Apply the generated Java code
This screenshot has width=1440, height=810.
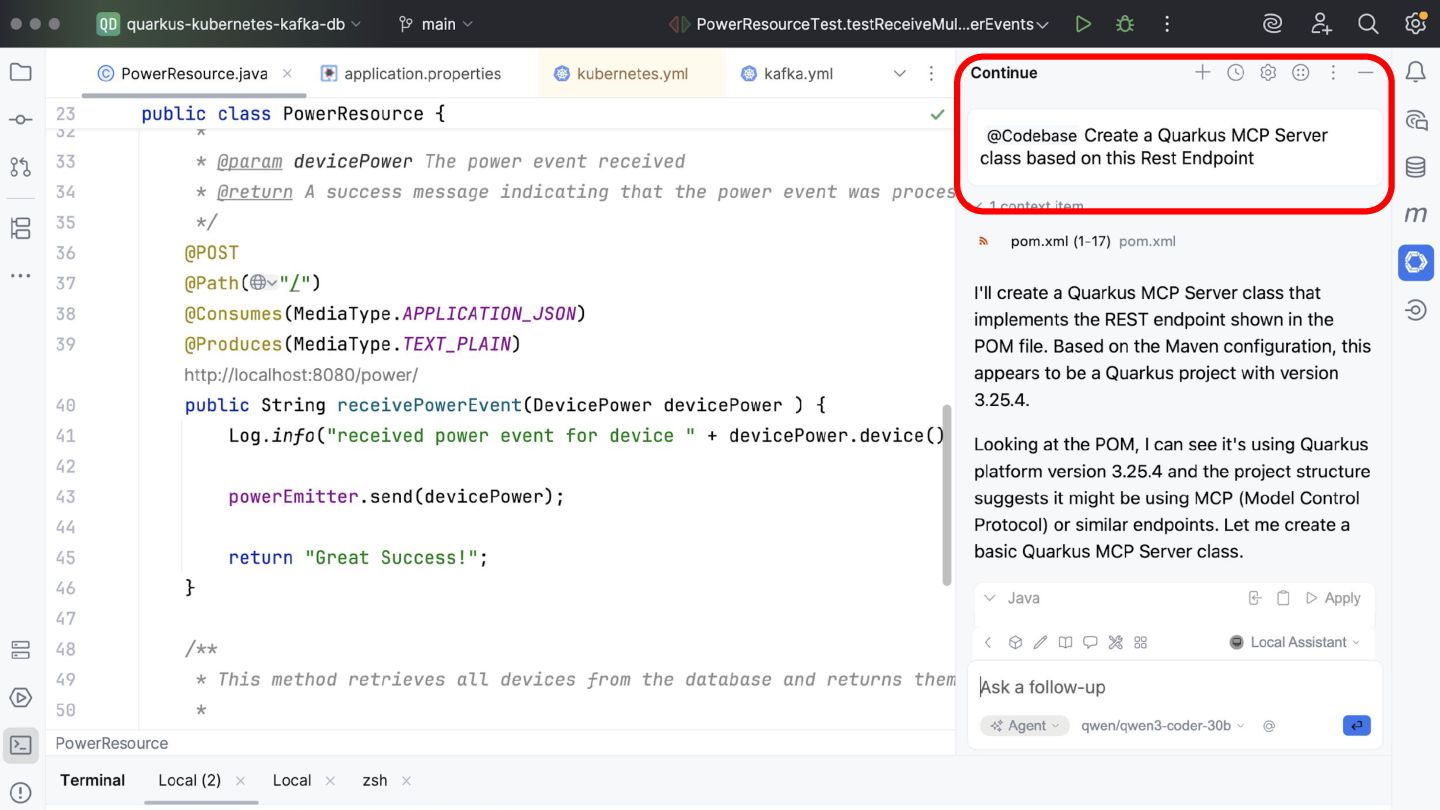tap(1333, 598)
